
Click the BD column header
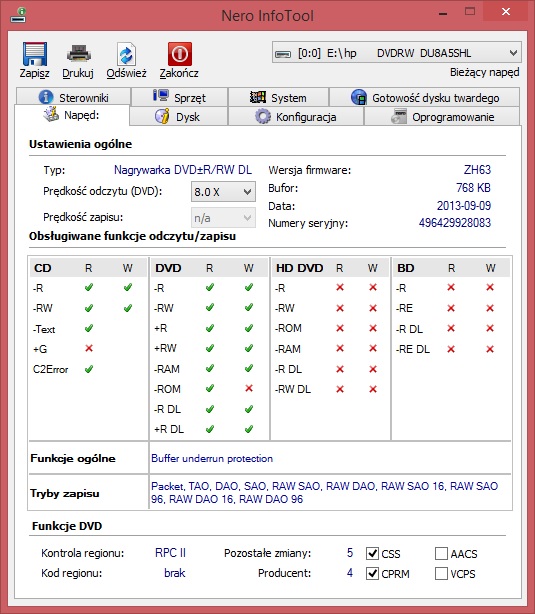click(x=405, y=268)
